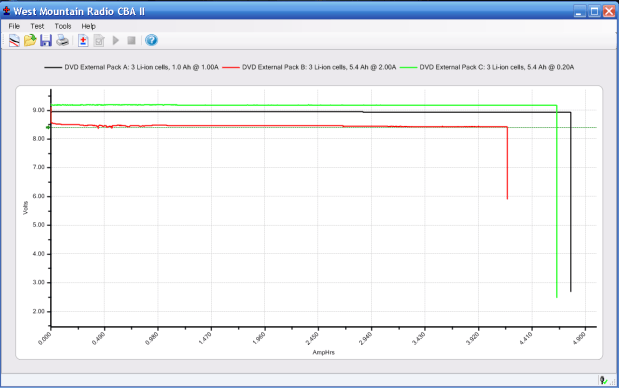Open the Help menu
The width and height of the screenshot is (619, 388).
(88, 26)
